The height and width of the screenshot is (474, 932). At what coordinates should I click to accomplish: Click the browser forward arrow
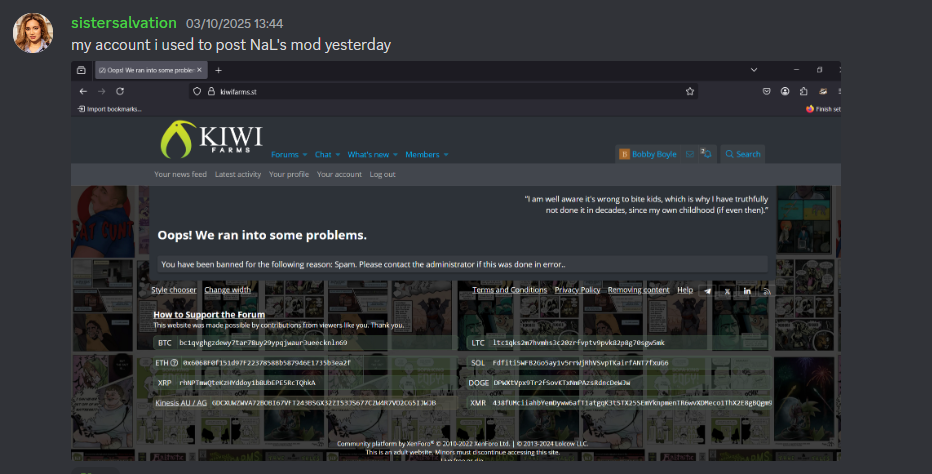(x=102, y=92)
